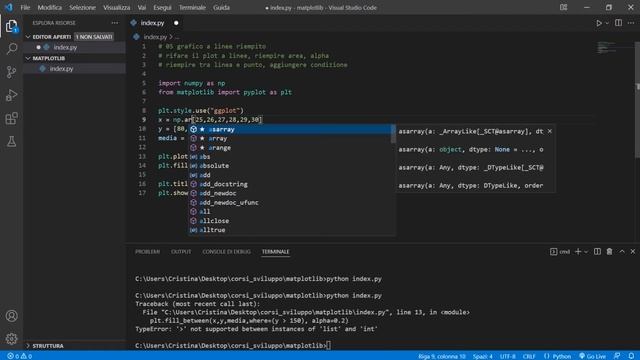Click CRLF end of line selector
Viewport: 640px width, 360px height.
(x=529, y=356)
